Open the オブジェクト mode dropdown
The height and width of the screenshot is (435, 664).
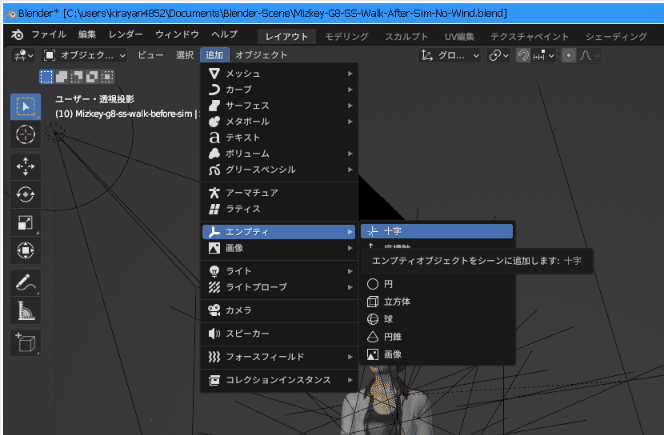85,55
